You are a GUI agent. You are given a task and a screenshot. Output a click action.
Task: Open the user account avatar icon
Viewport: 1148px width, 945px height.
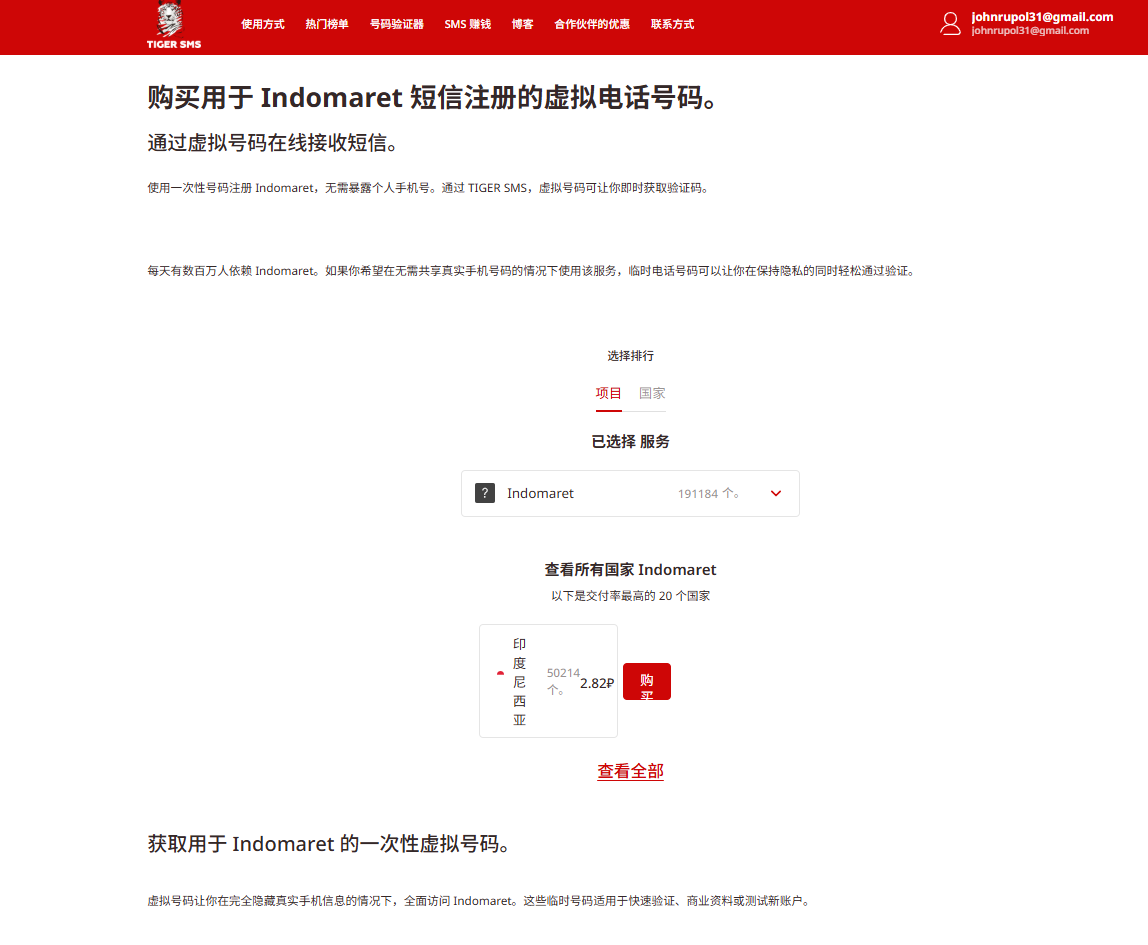950,23
